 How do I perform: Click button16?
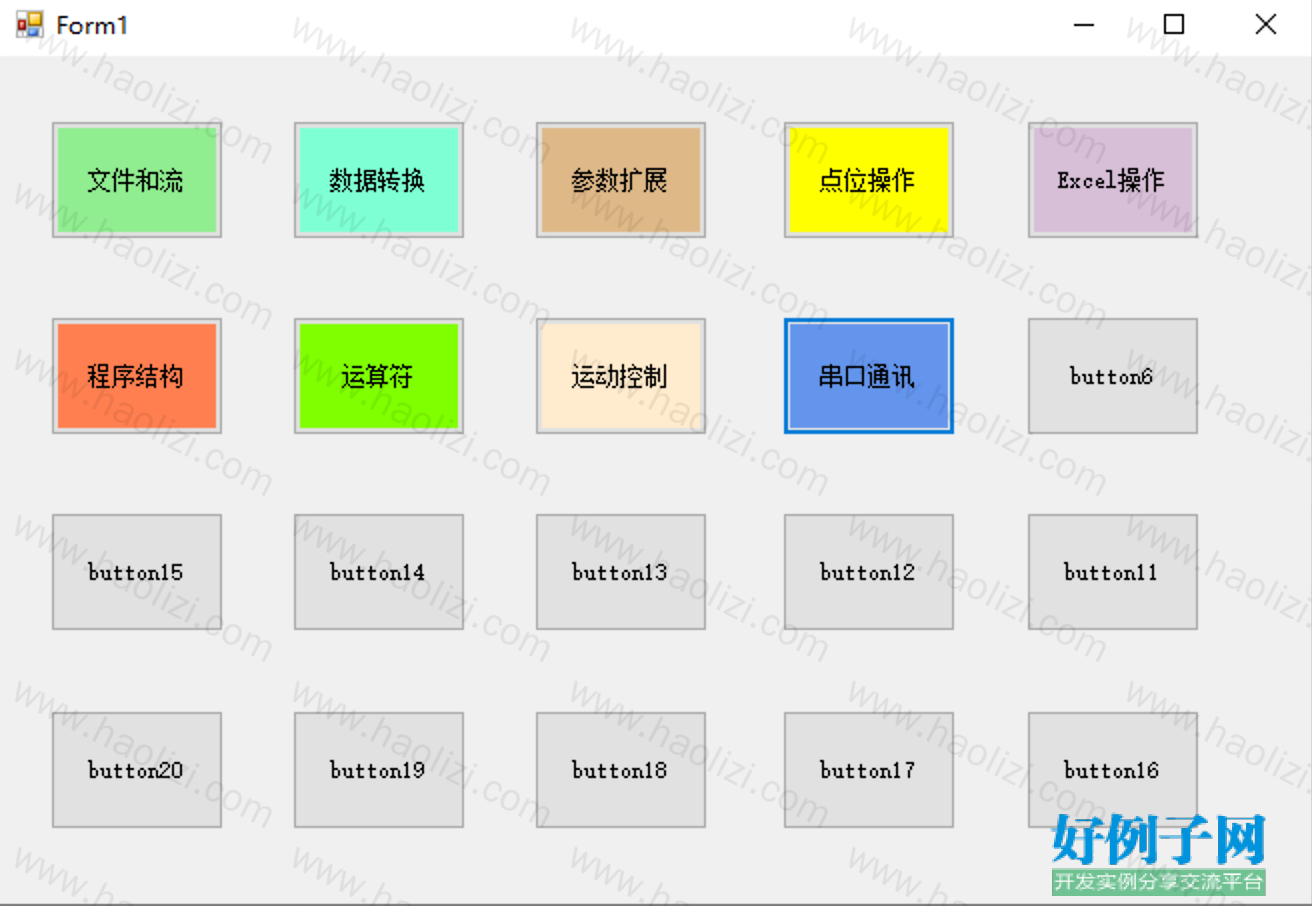tap(1113, 770)
